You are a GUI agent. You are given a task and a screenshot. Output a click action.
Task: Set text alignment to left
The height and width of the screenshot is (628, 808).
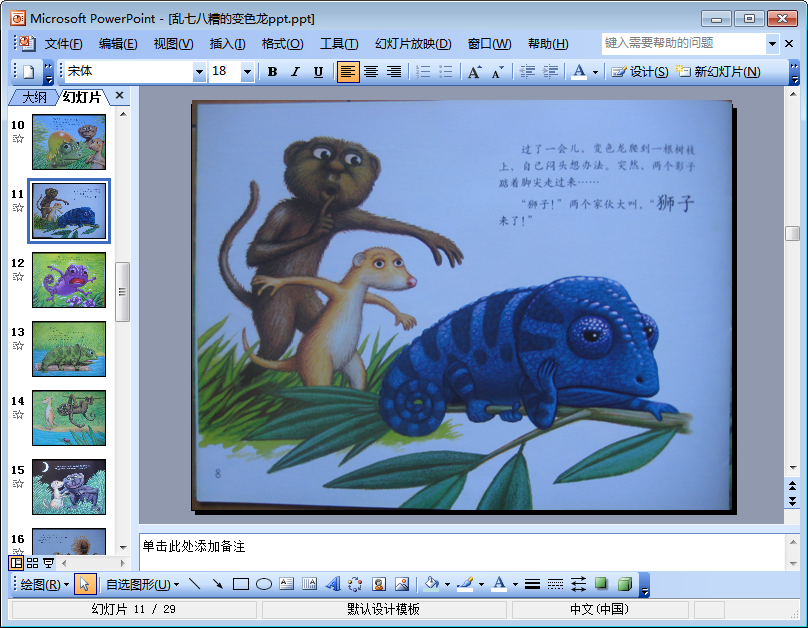pyautogui.click(x=348, y=72)
